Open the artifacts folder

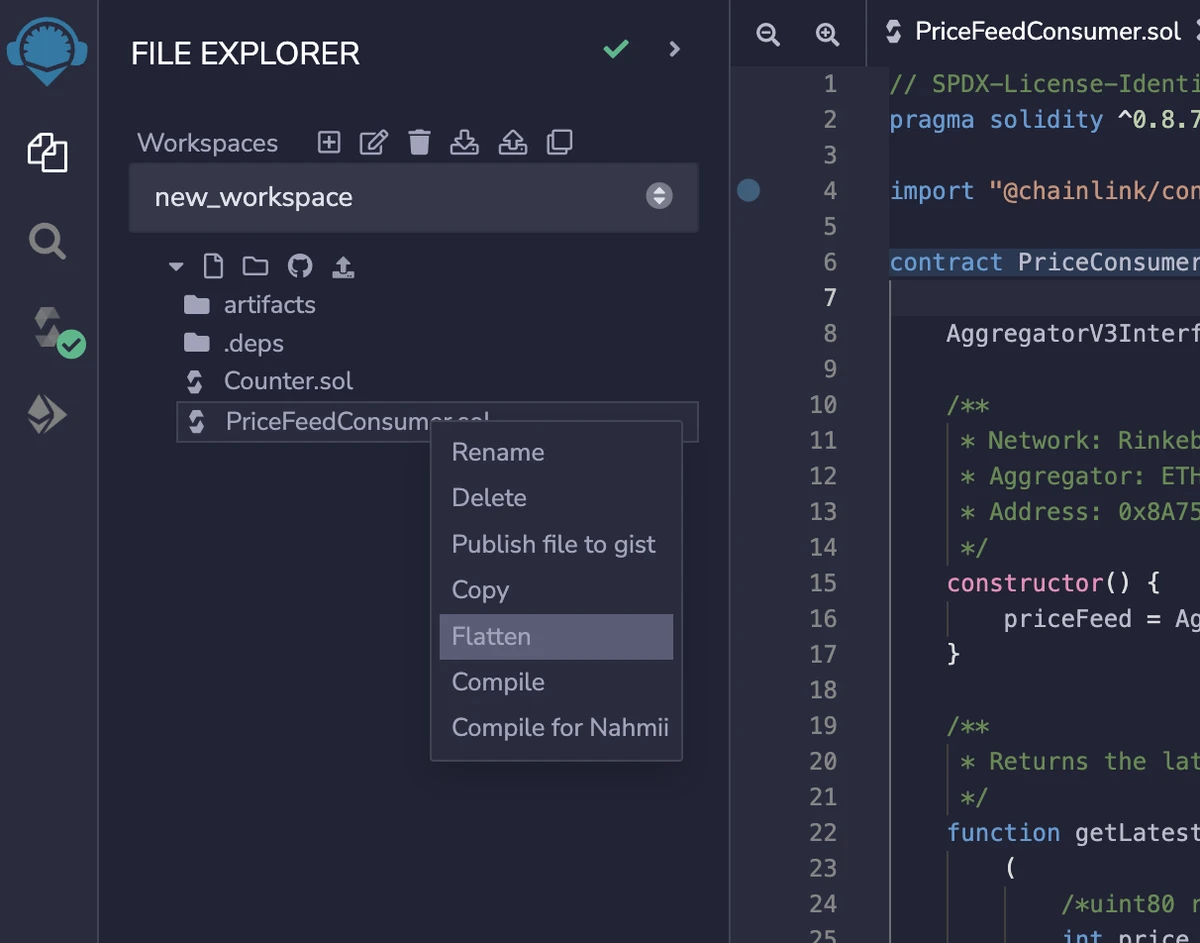tap(269, 305)
